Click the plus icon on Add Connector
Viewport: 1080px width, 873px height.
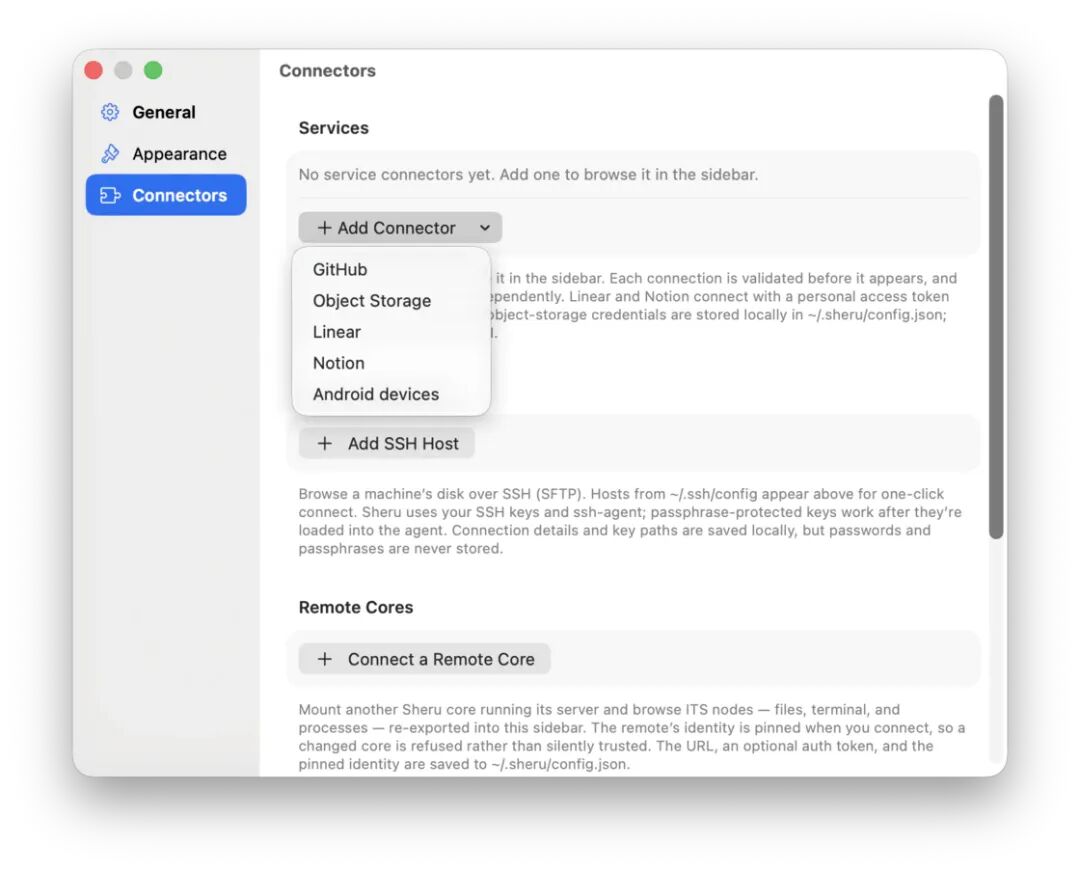click(x=324, y=228)
